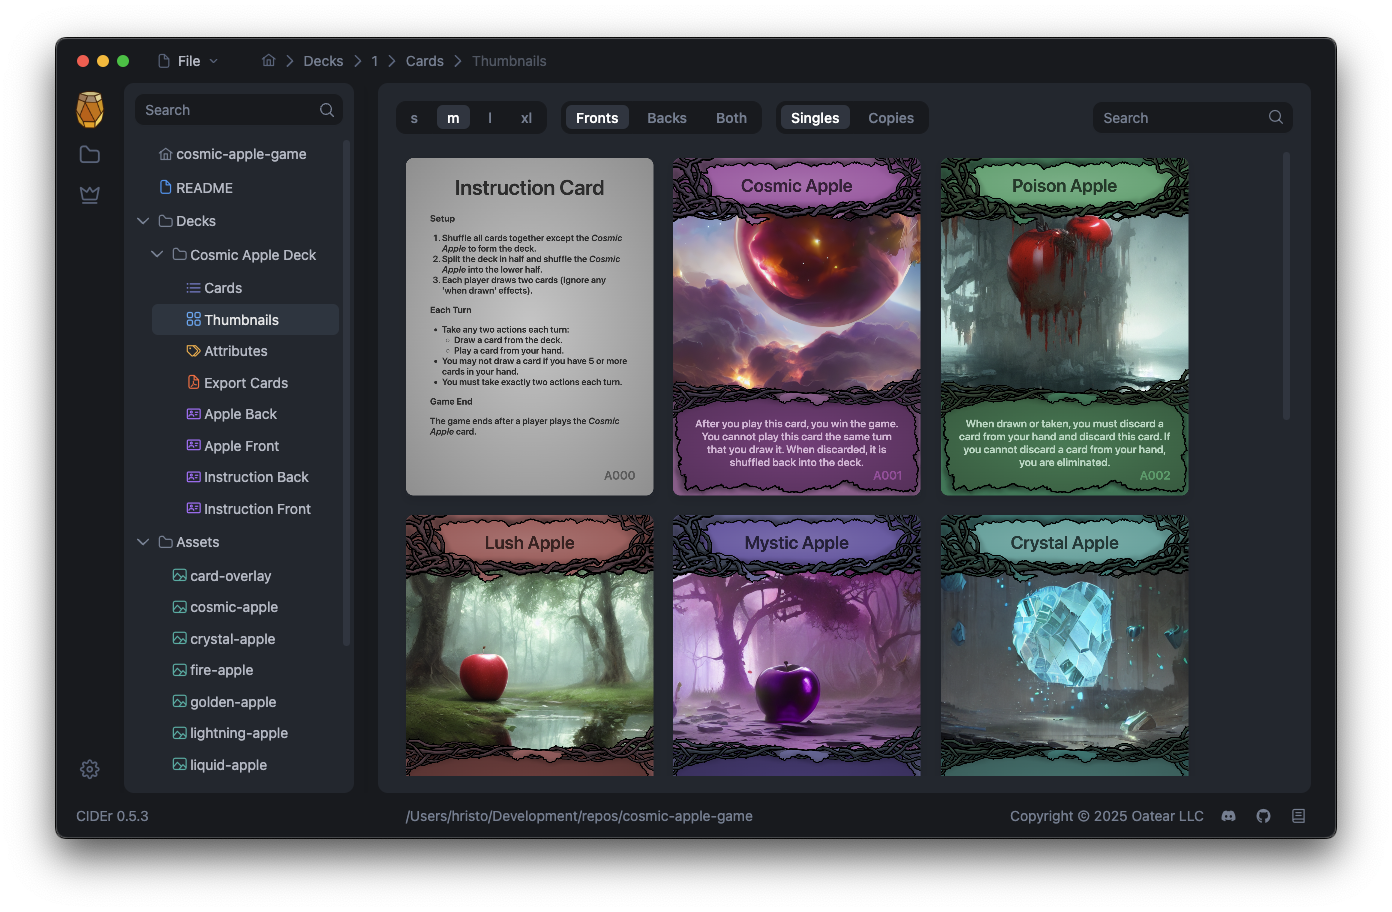Open the Cosmic Apple card thumbnail

click(797, 326)
